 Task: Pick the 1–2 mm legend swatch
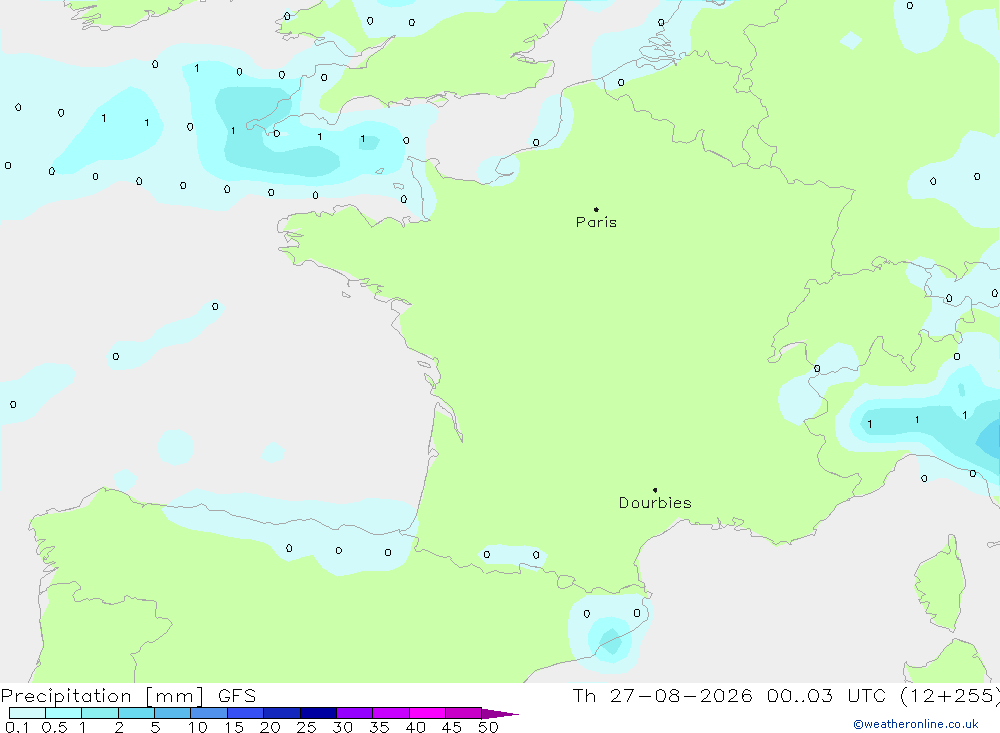pyautogui.click(x=100, y=713)
